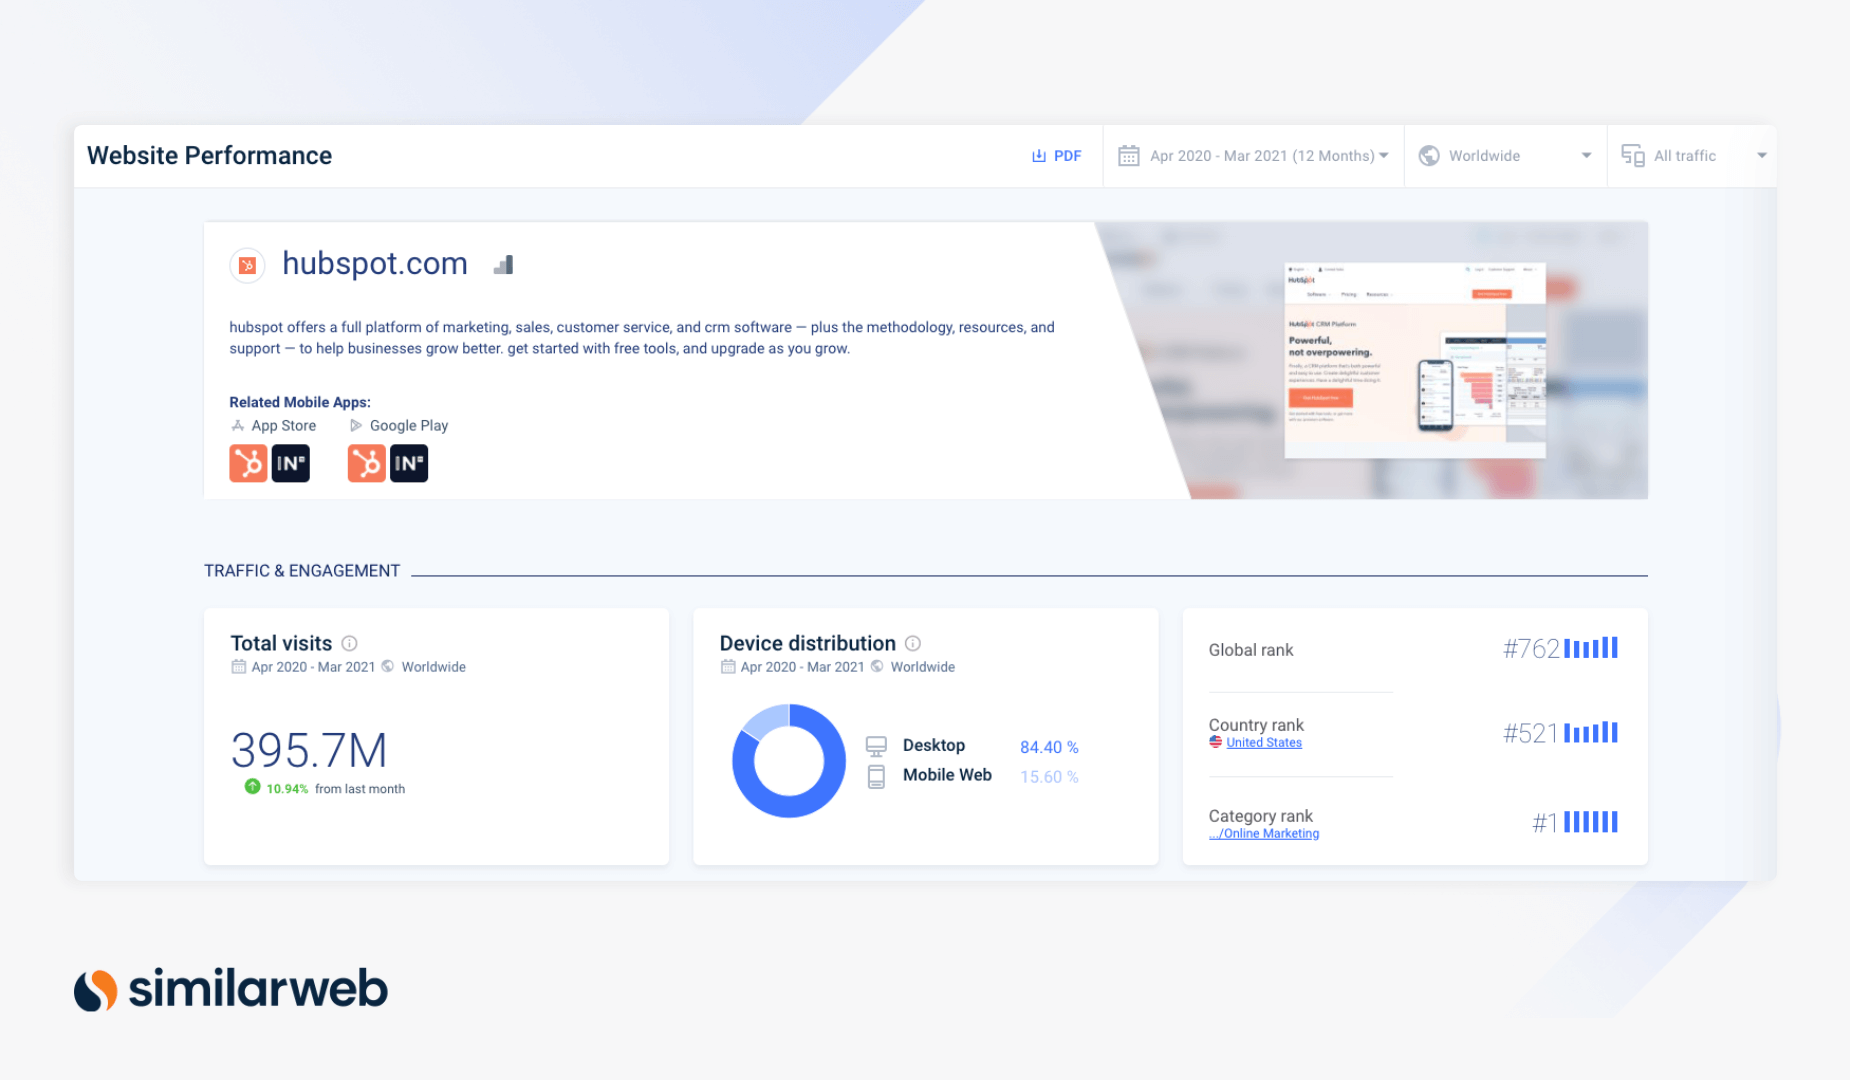Click the Country rank #521 value
The height and width of the screenshot is (1080, 1850).
(1531, 734)
